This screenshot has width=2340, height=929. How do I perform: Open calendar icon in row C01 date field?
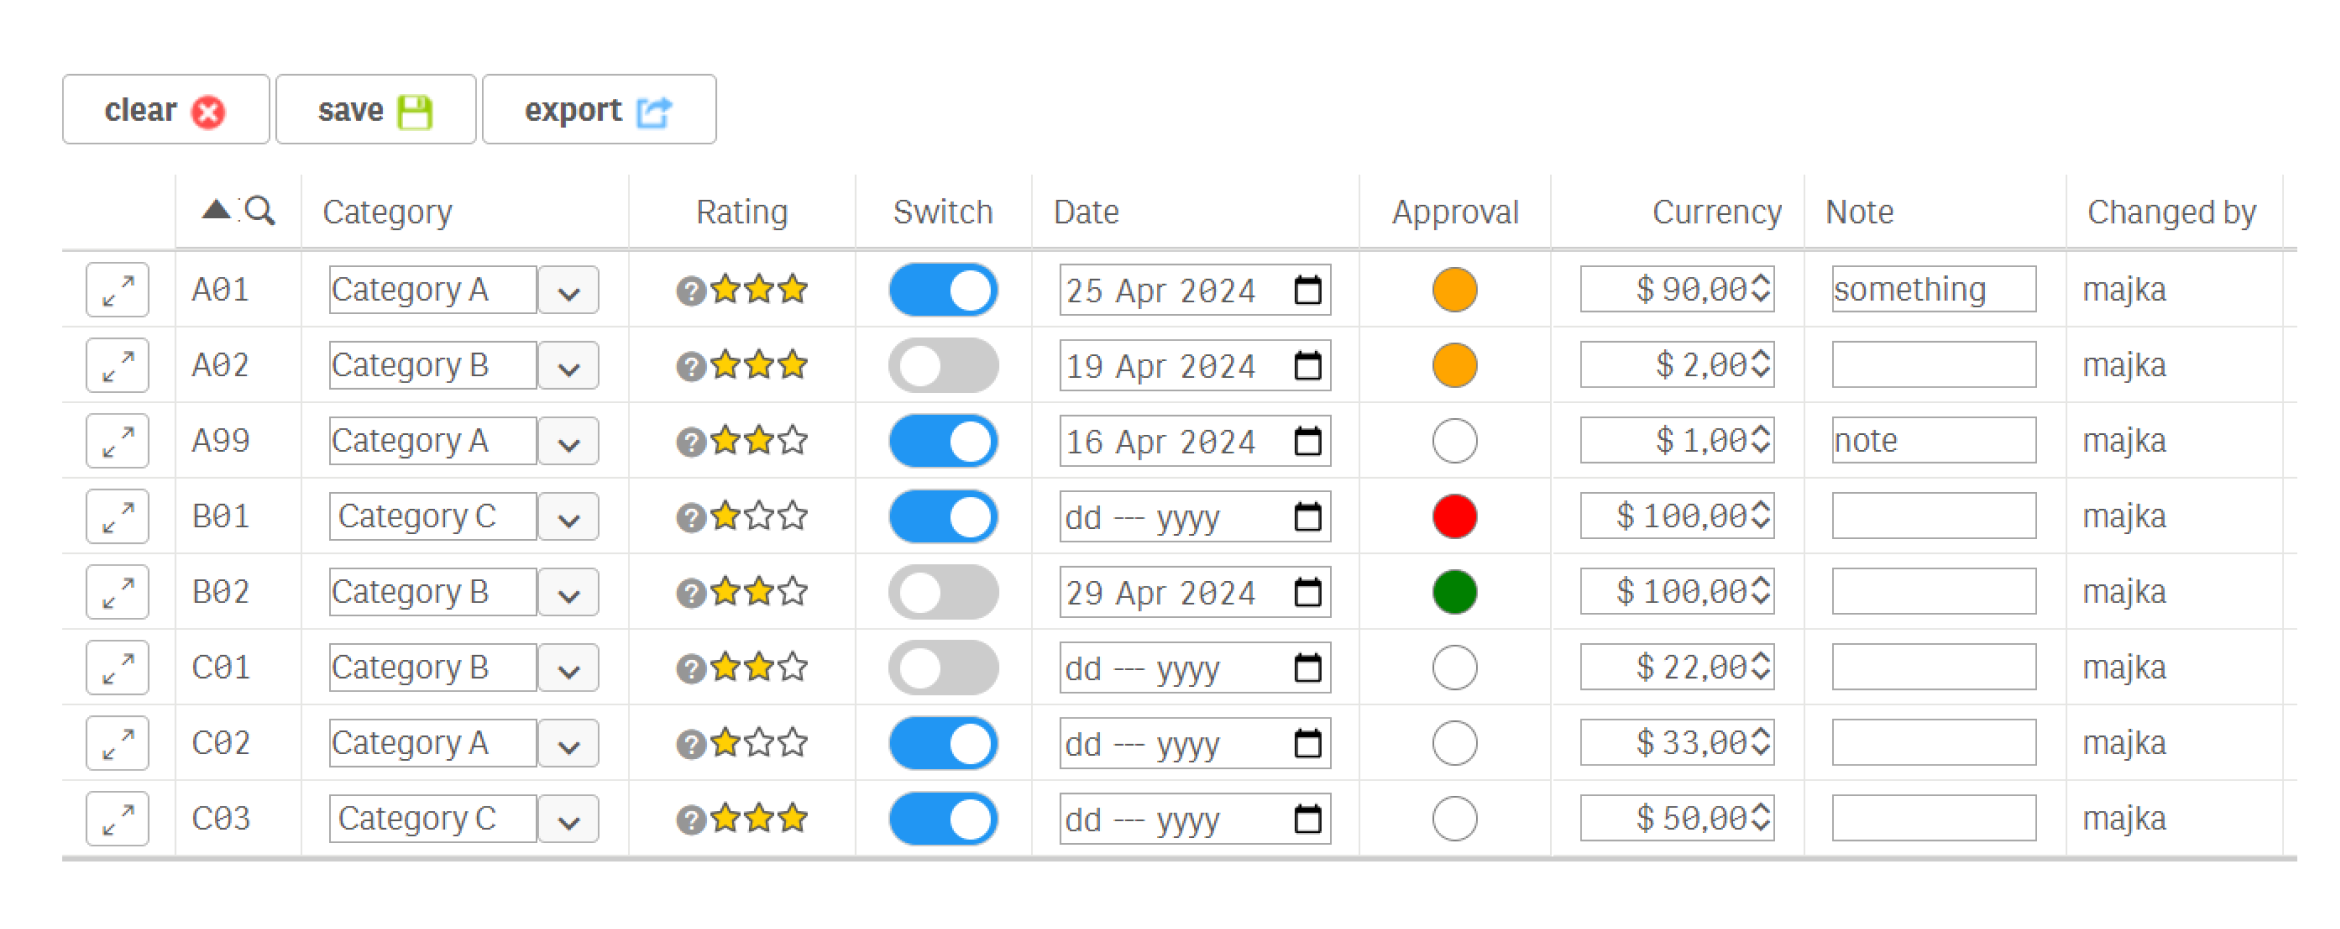click(x=1307, y=668)
